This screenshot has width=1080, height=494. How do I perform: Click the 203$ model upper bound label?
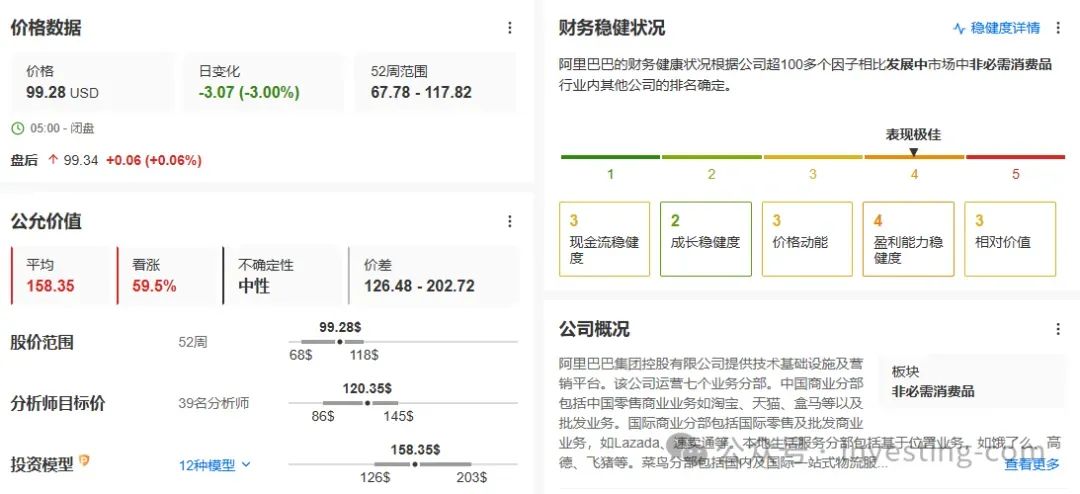point(472,477)
